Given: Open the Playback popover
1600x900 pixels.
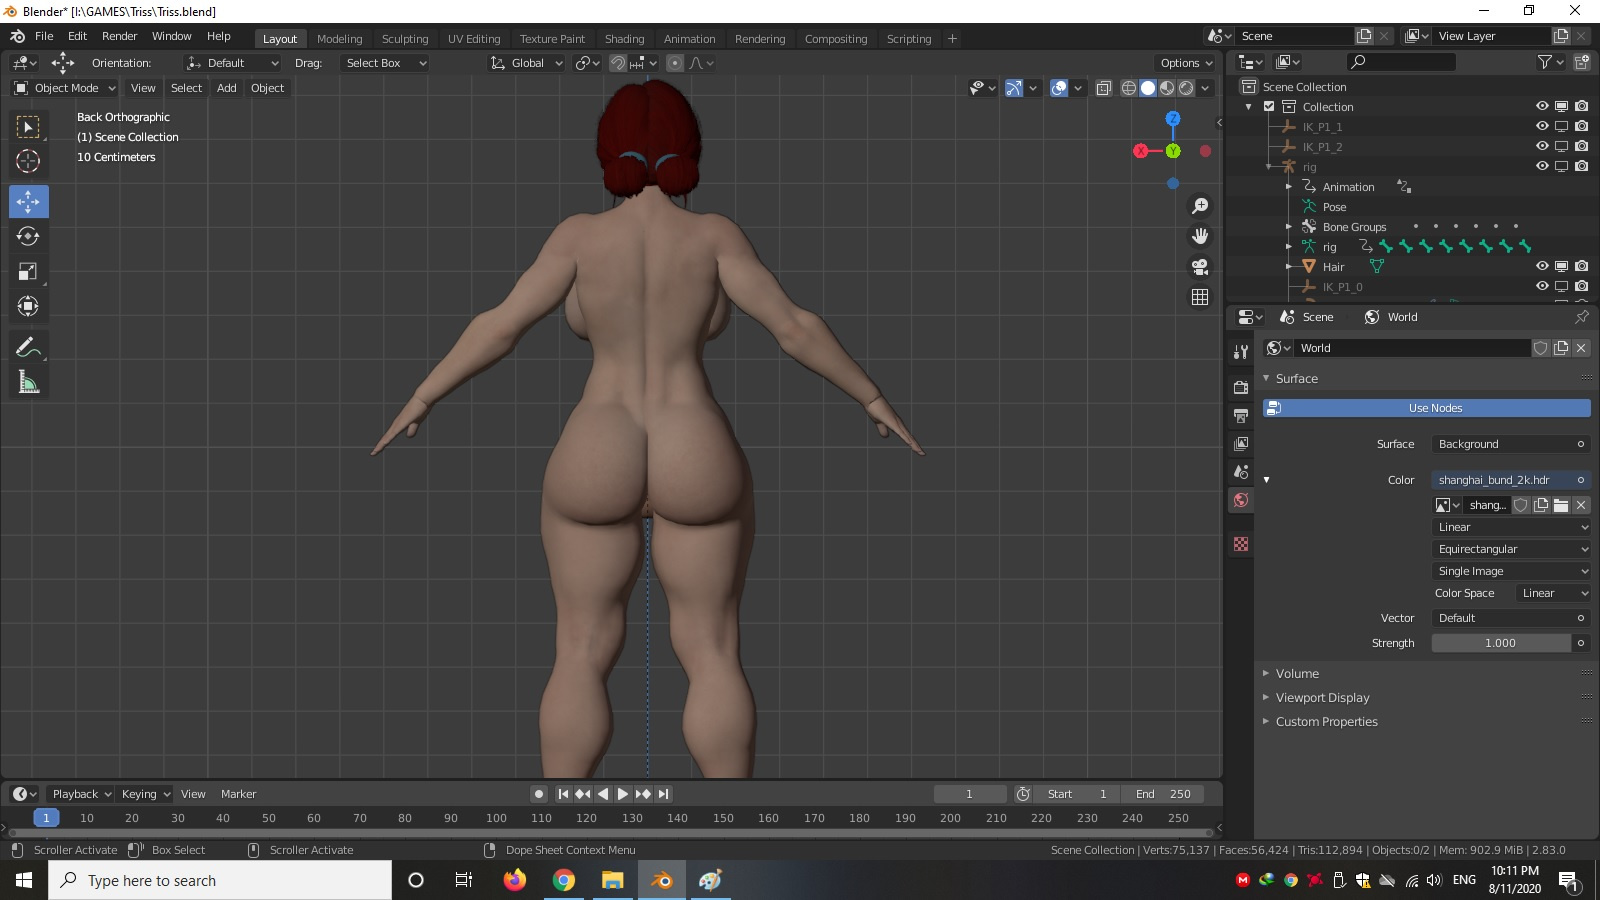Looking at the screenshot, I should [x=81, y=794].
